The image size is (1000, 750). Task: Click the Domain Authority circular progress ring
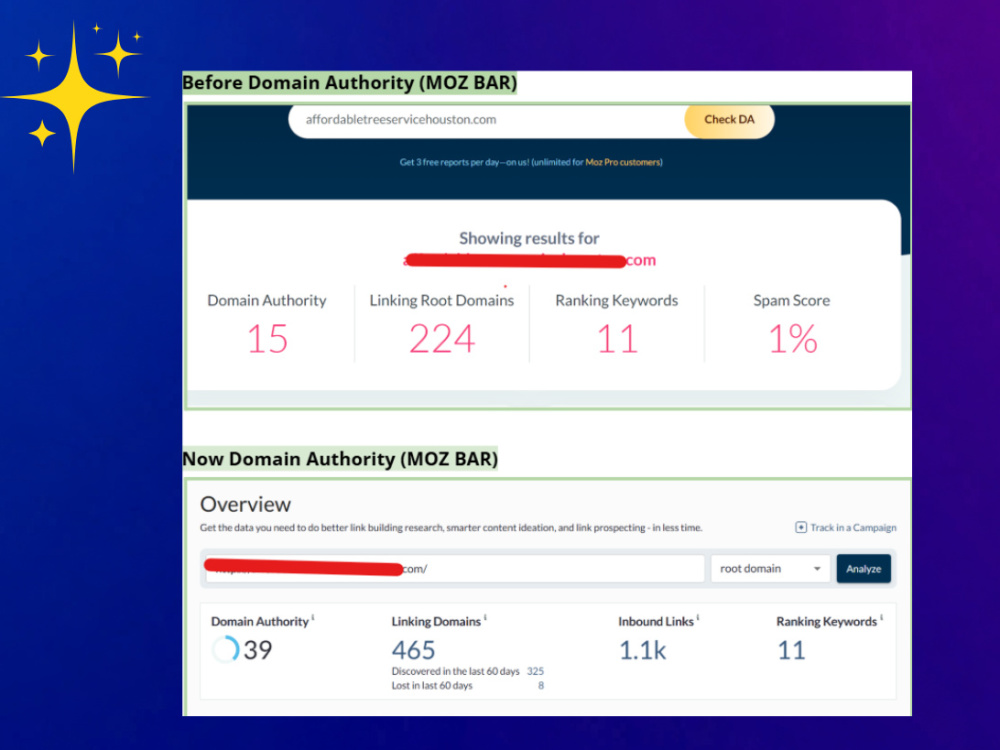(x=225, y=650)
